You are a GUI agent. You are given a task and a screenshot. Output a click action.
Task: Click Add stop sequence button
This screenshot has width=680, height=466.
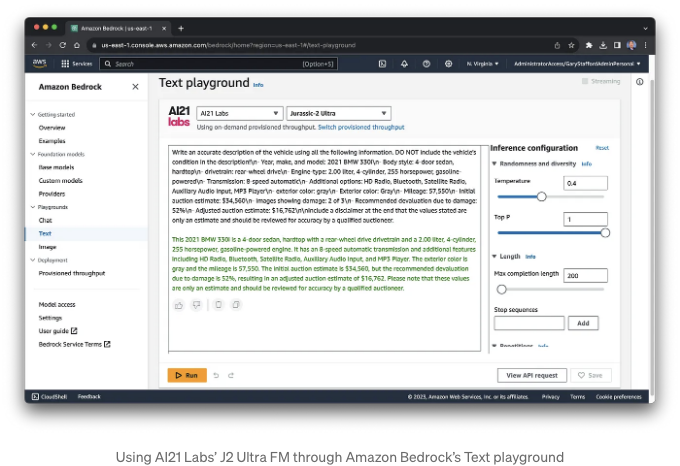[583, 323]
